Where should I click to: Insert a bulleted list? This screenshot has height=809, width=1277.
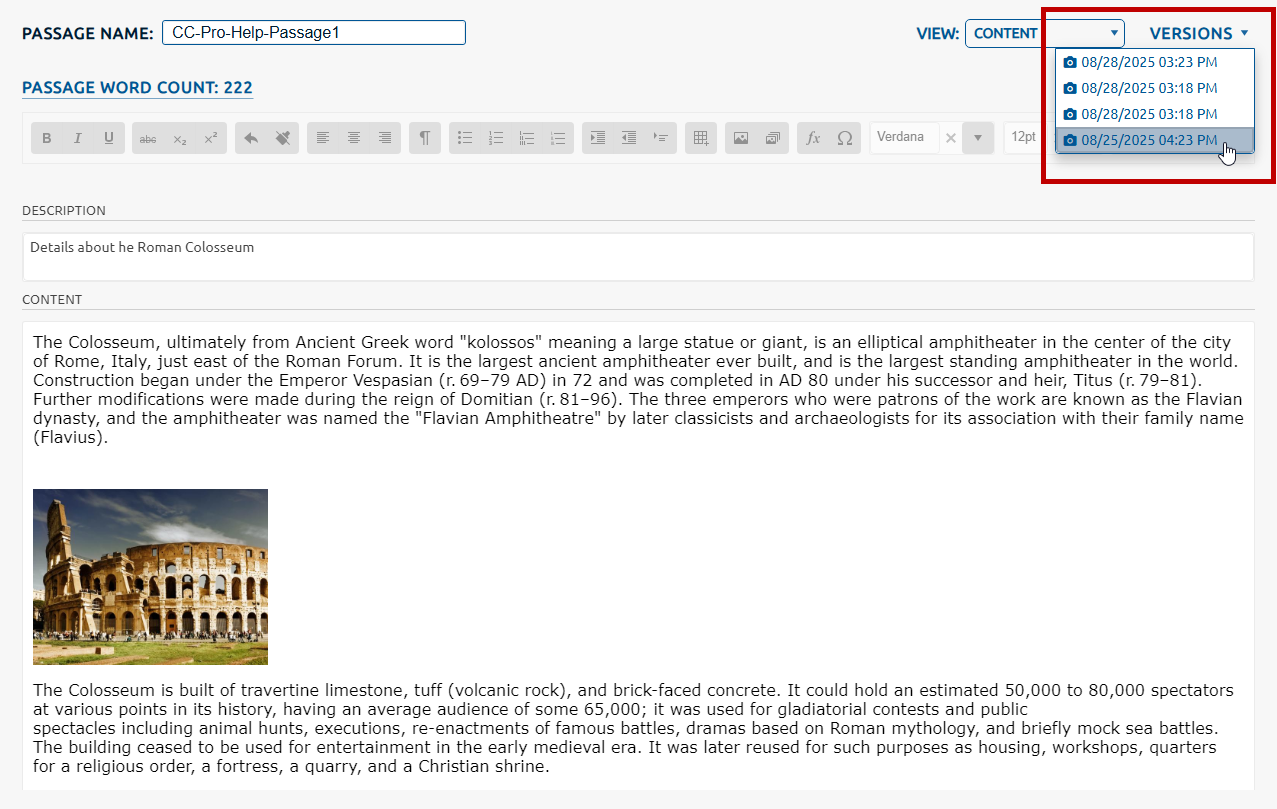(x=465, y=138)
